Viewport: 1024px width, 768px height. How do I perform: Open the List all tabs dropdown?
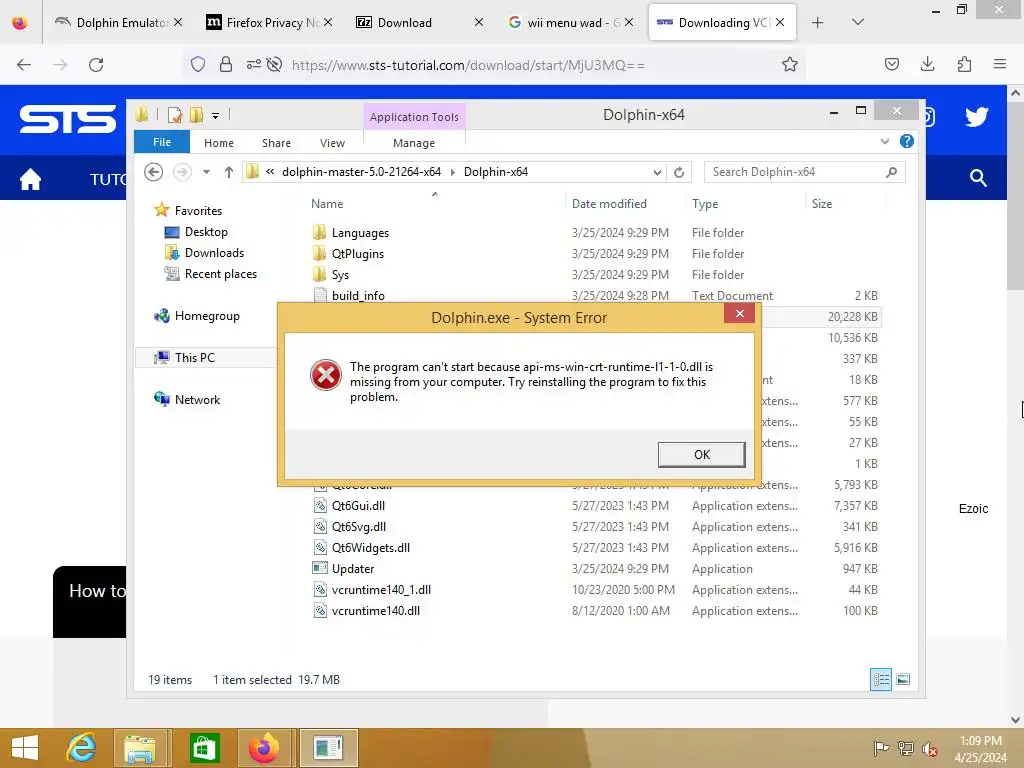pyautogui.click(x=858, y=22)
